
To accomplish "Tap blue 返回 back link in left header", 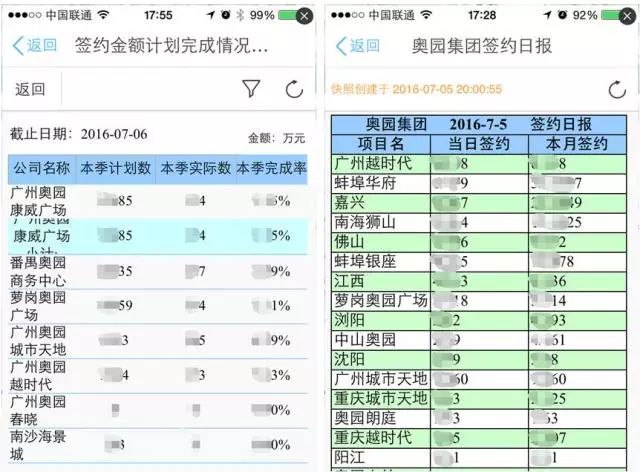I will (34, 45).
